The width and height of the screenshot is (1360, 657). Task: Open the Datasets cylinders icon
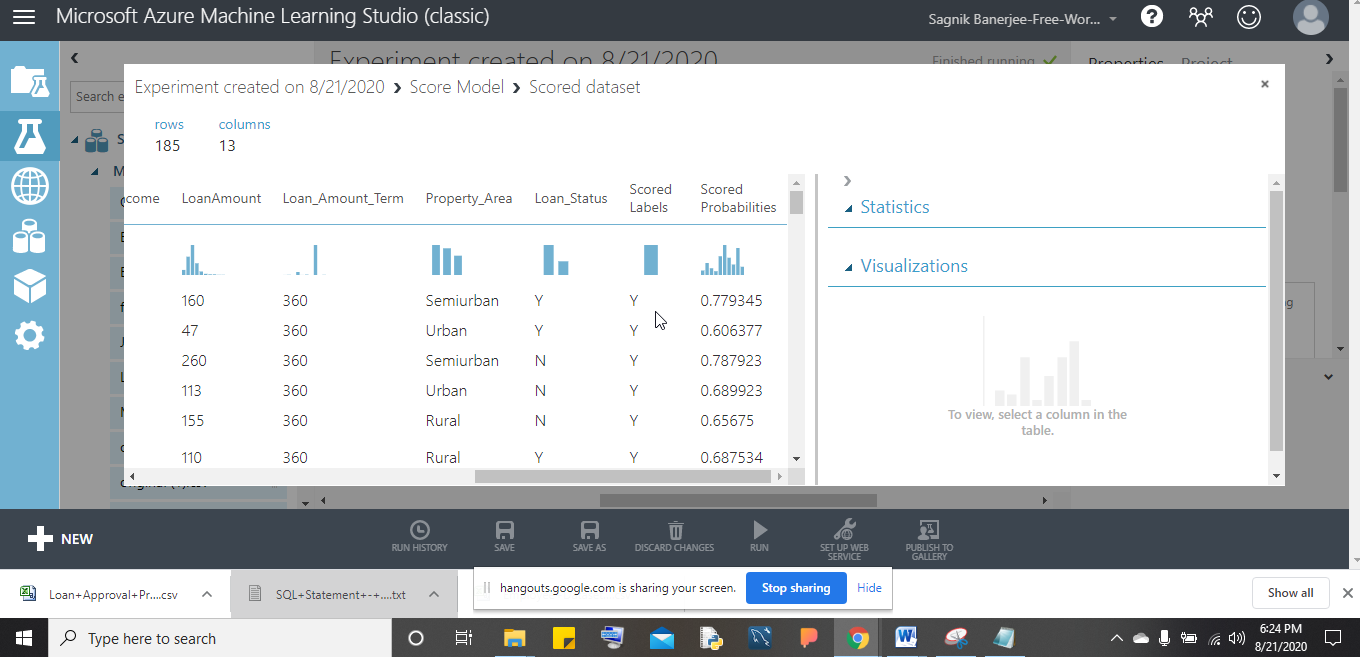[x=29, y=236]
